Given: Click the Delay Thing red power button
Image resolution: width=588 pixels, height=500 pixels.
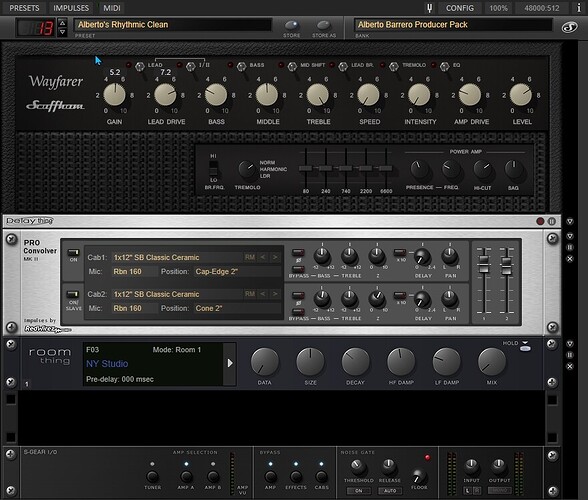Looking at the screenshot, I should [x=540, y=221].
